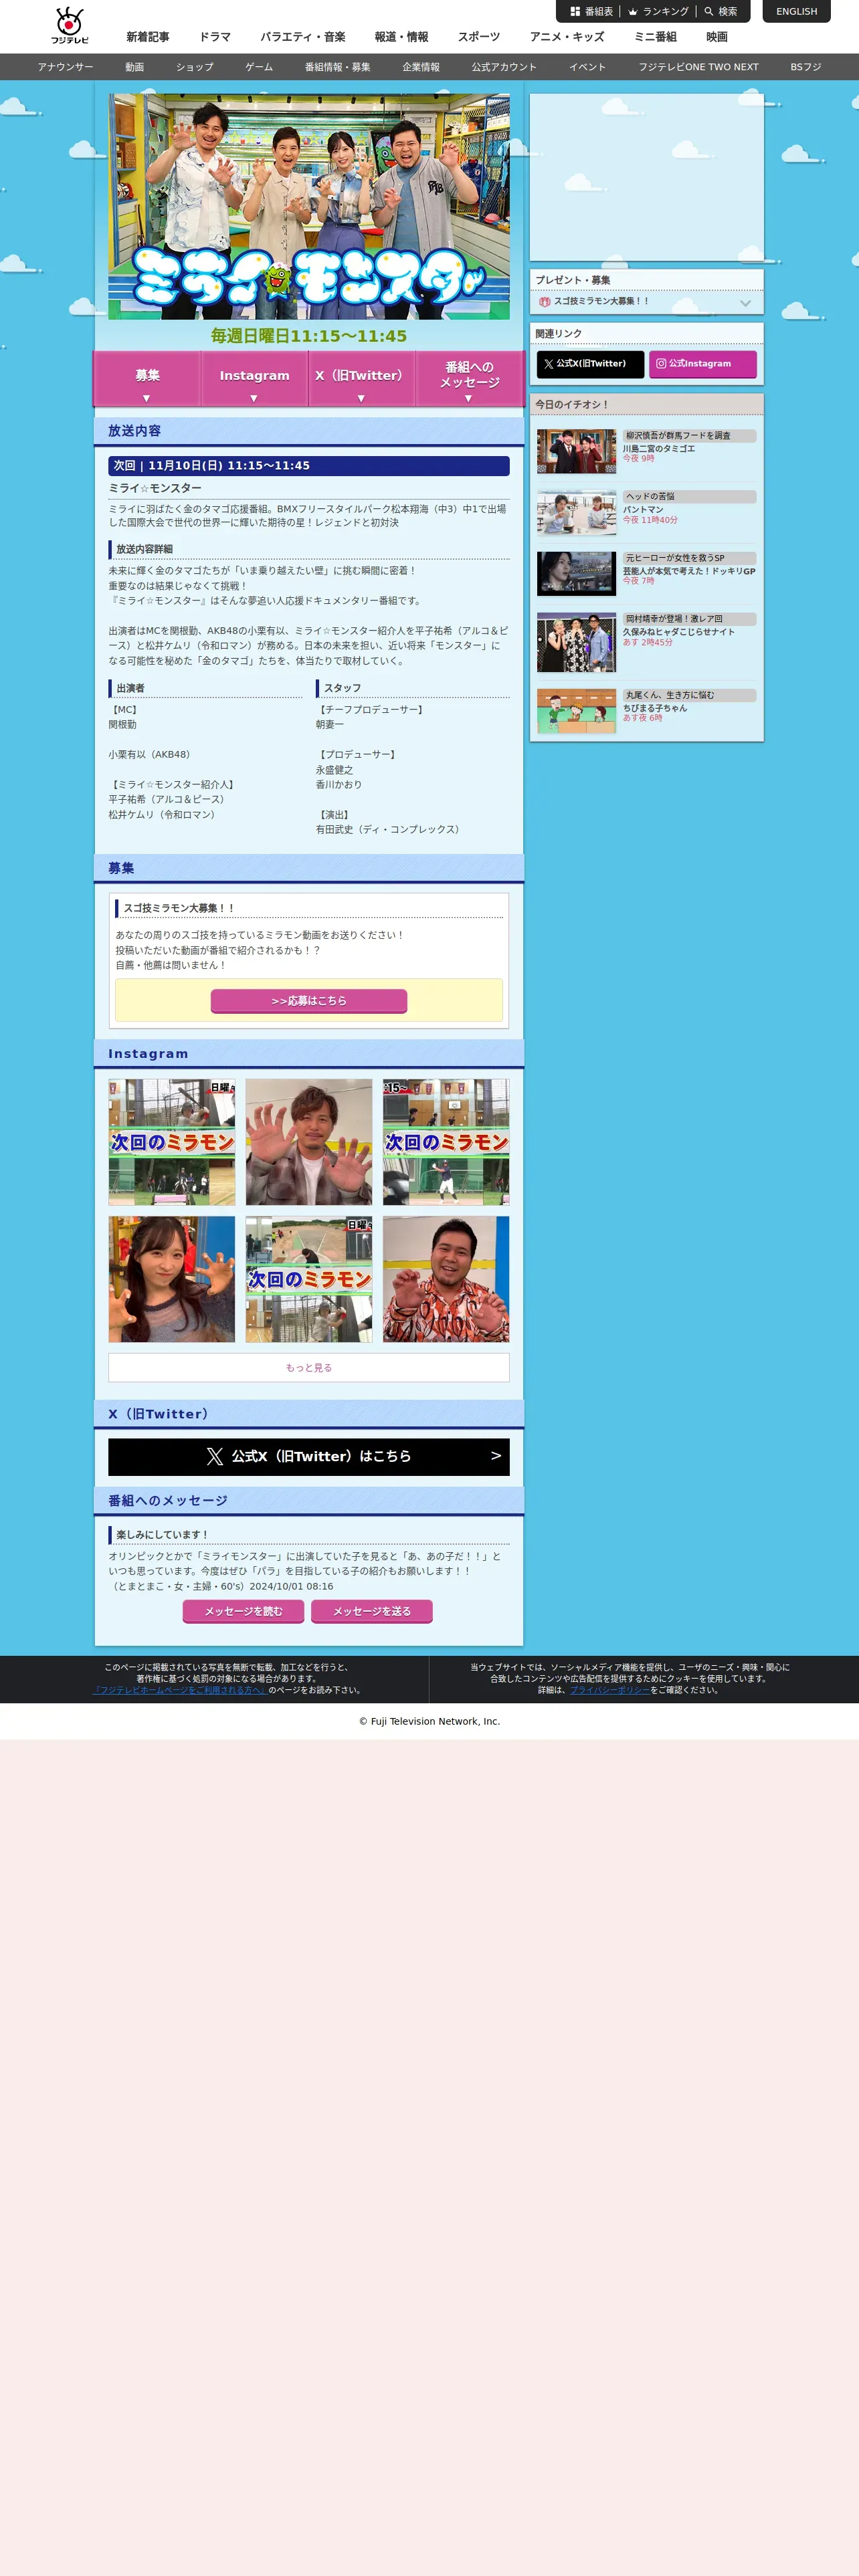This screenshot has width=859, height=2576.
Task: Jump to the Instagram section tab
Action: point(254,379)
